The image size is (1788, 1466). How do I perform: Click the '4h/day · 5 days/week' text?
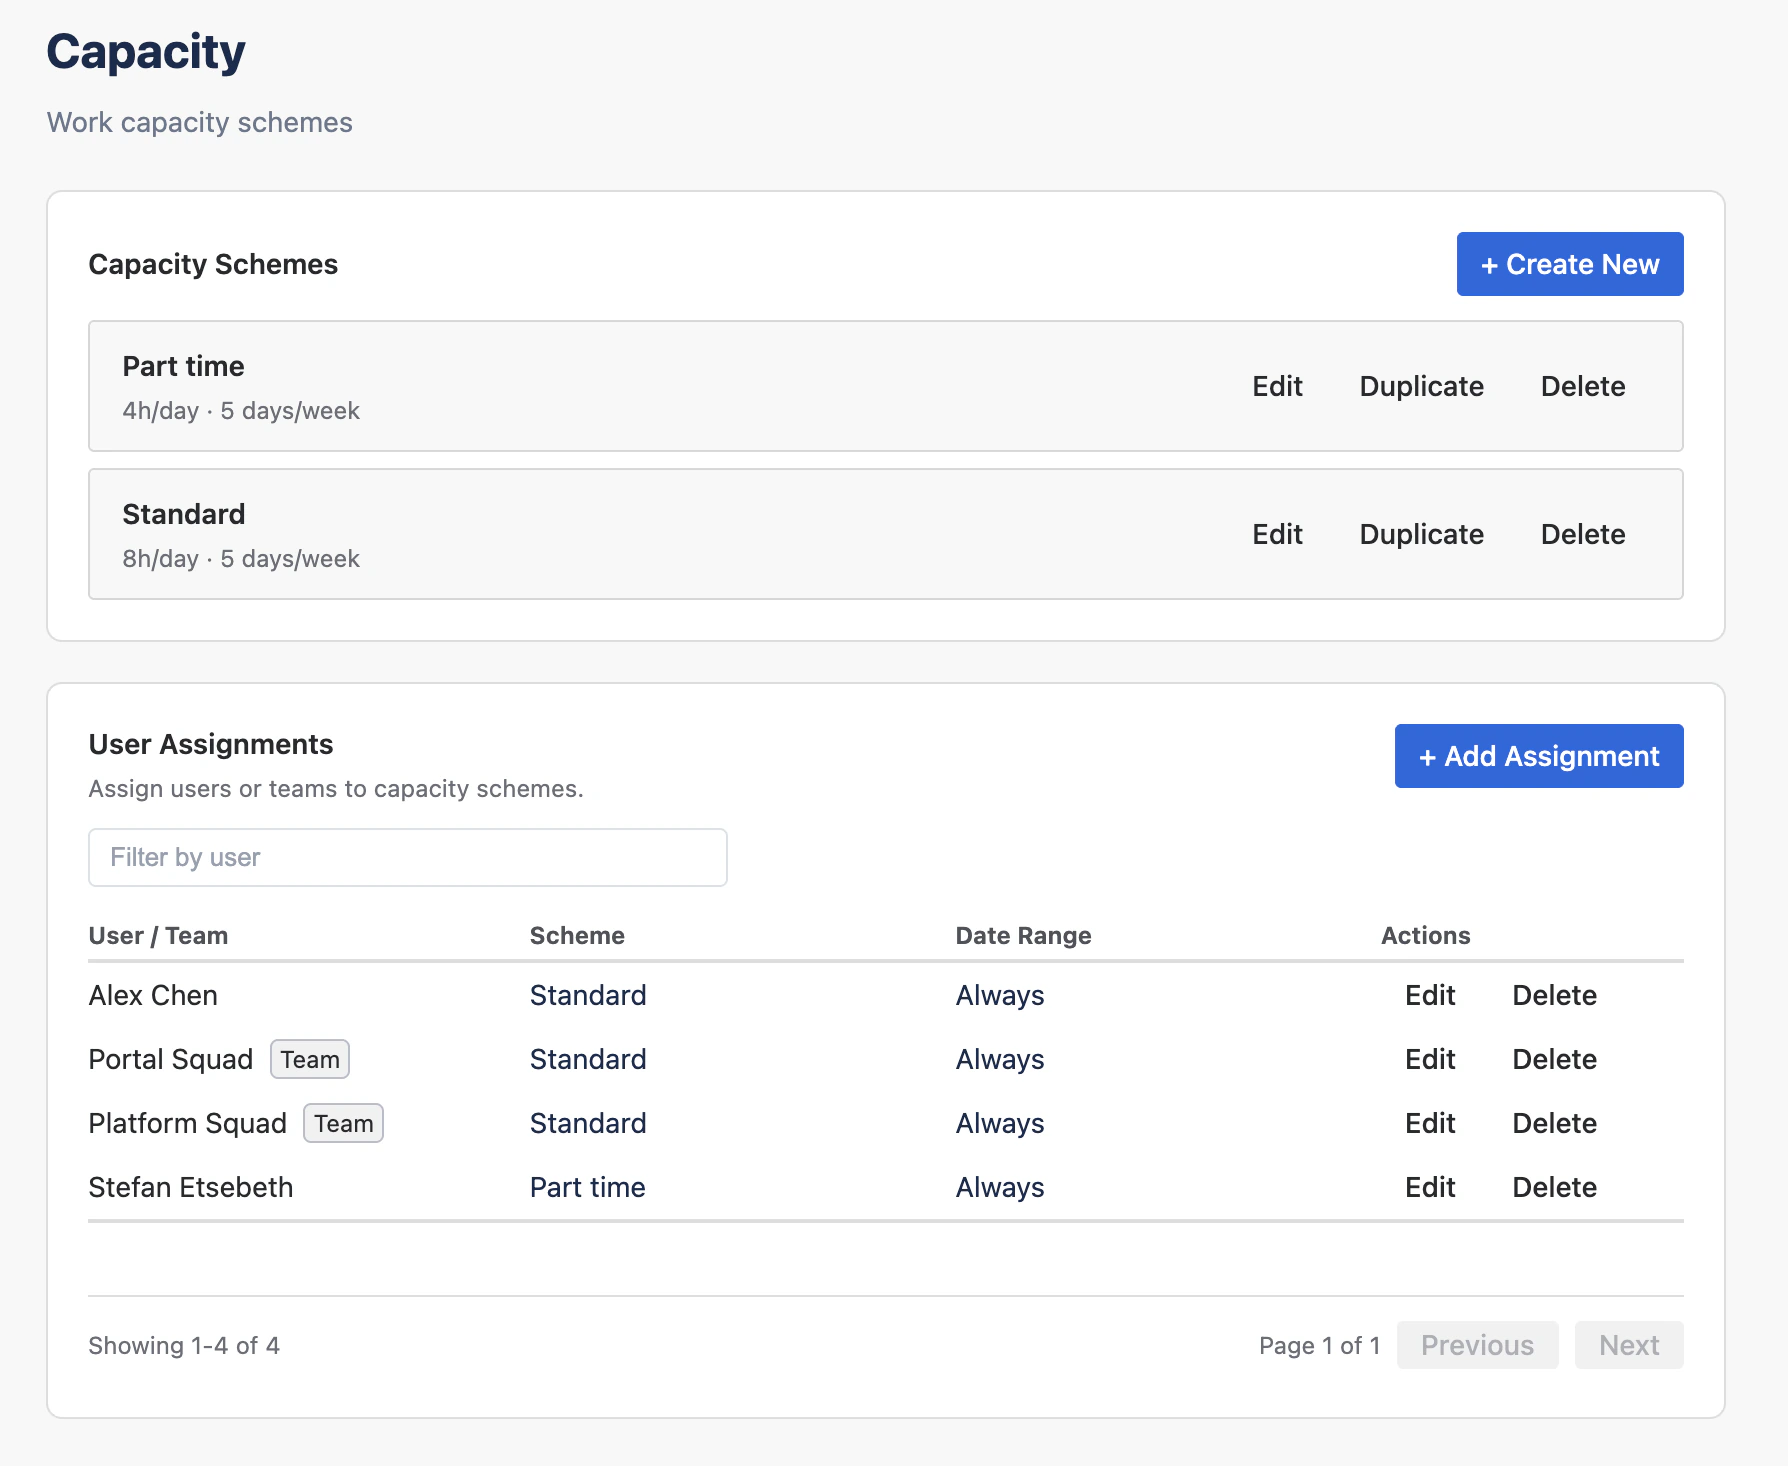pyautogui.click(x=241, y=411)
